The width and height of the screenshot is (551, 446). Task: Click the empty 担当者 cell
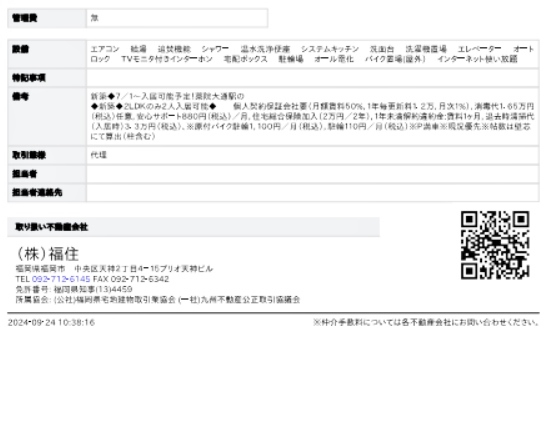pyautogui.click(x=312, y=174)
